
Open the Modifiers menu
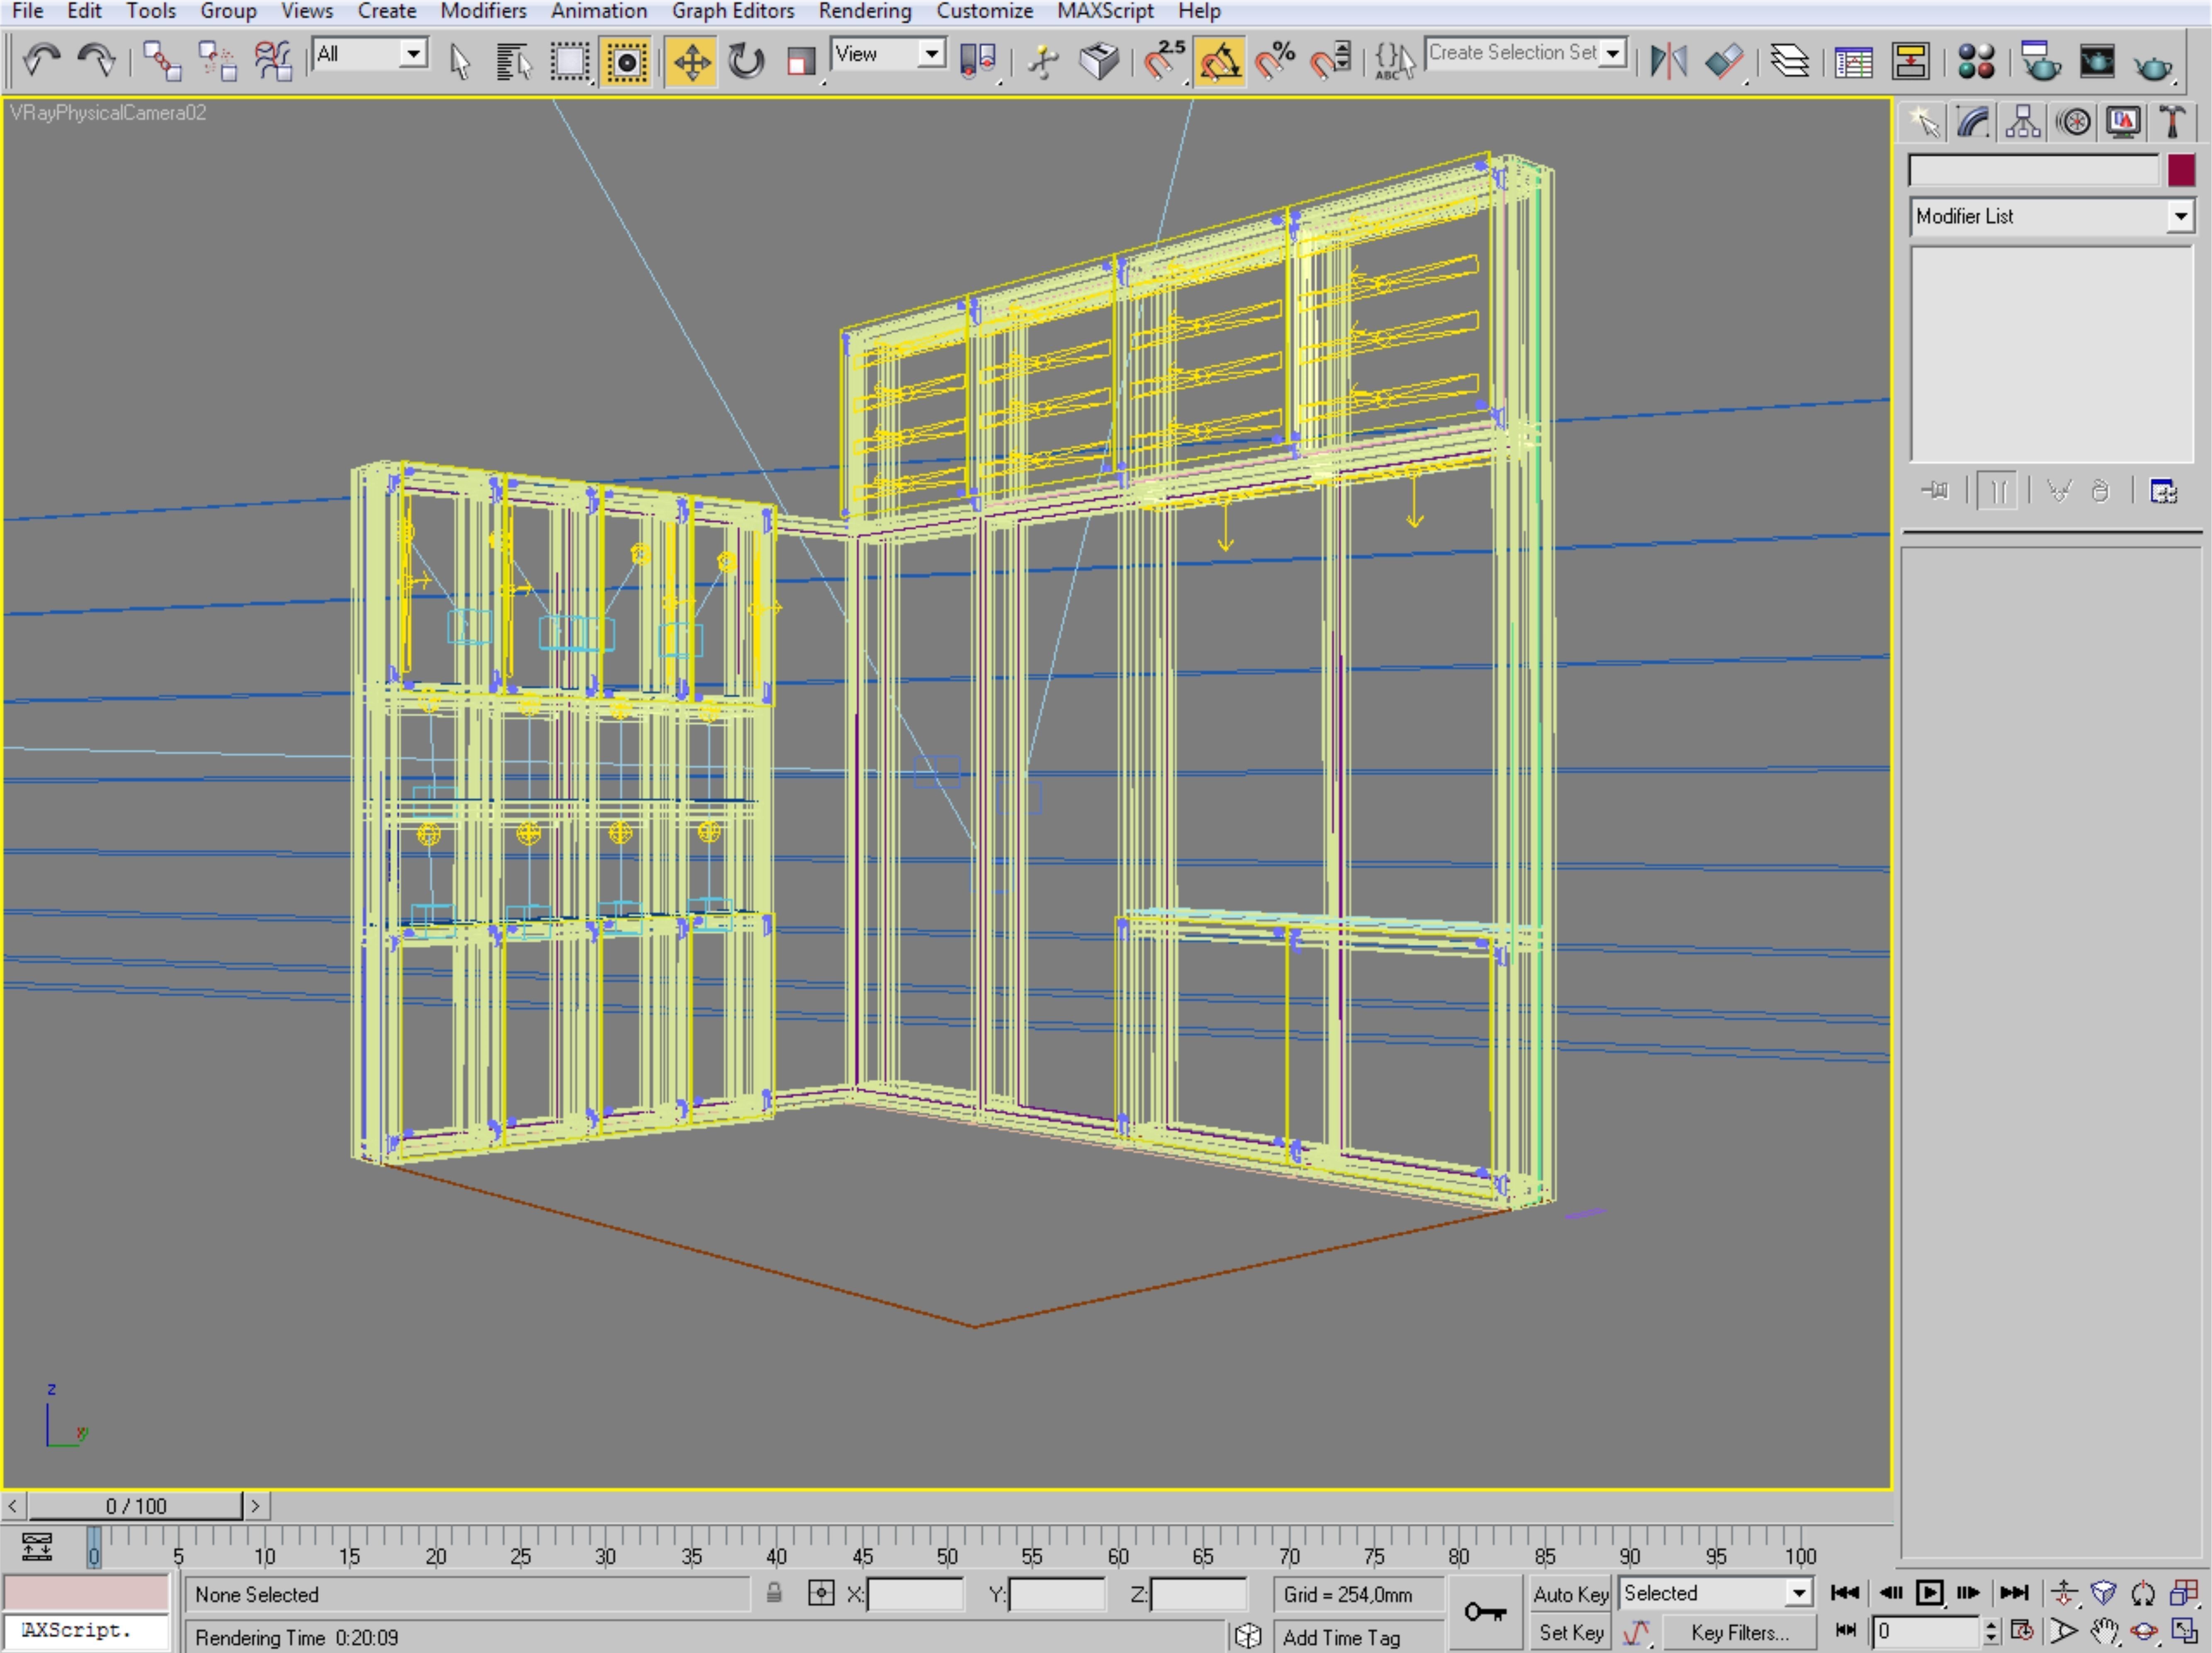click(483, 11)
